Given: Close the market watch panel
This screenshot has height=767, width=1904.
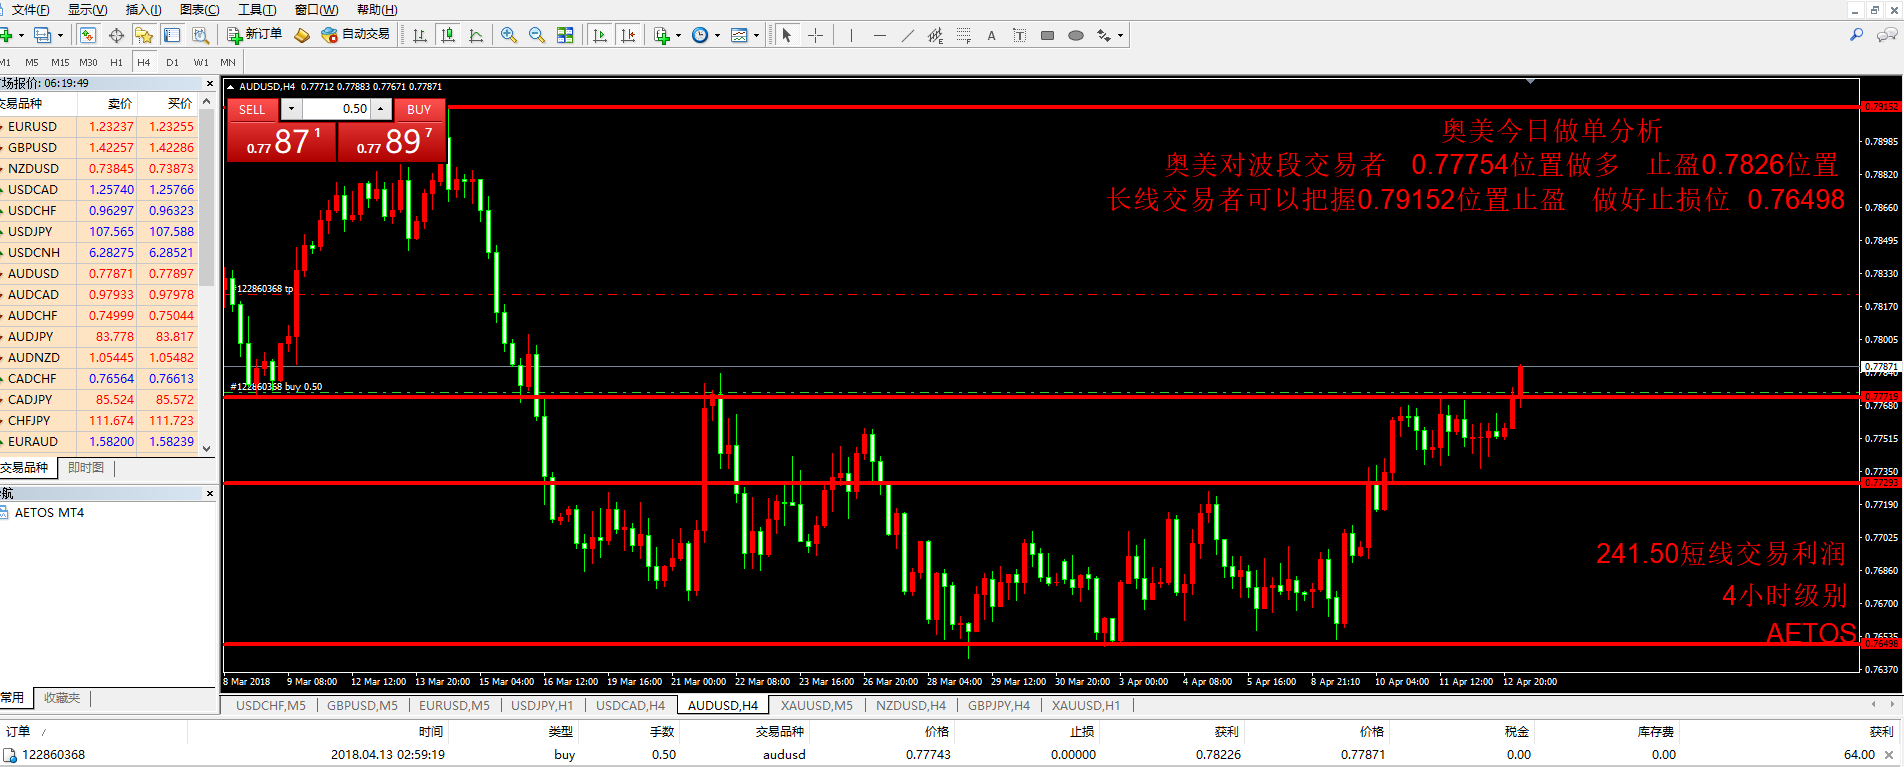Looking at the screenshot, I should pyautogui.click(x=210, y=83).
